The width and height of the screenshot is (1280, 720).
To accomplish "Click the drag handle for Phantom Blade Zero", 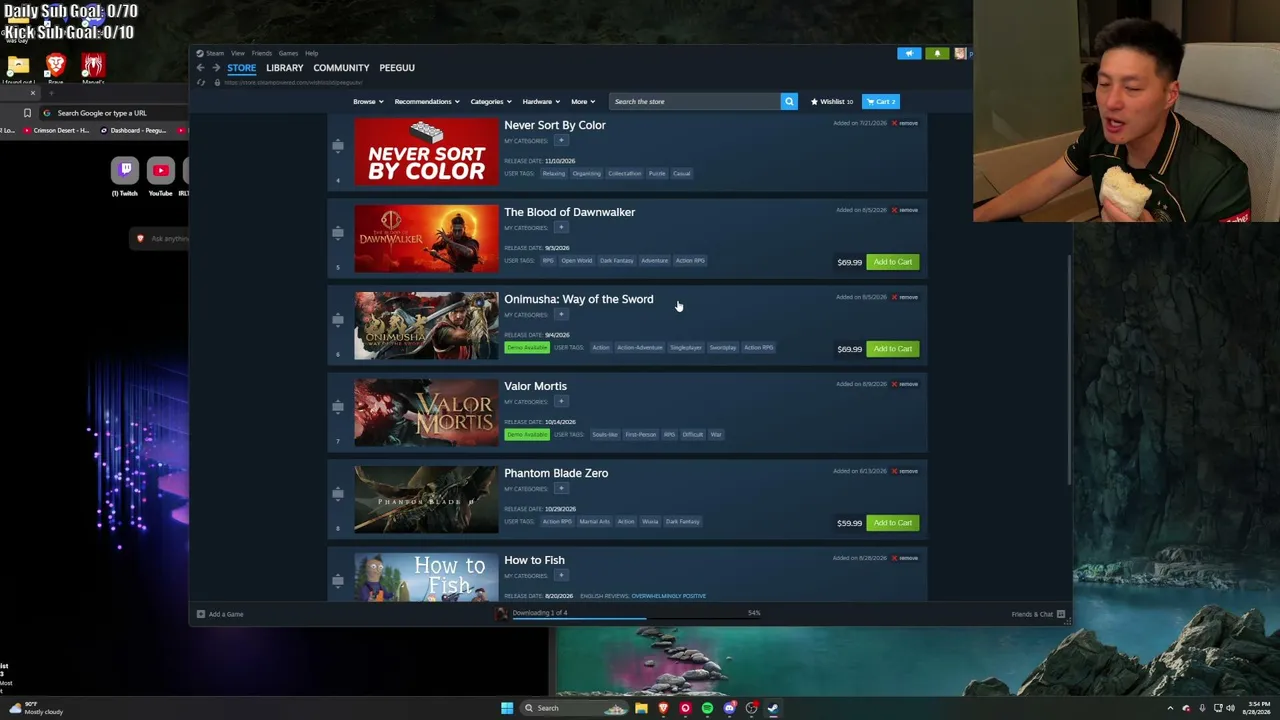I will [338, 493].
